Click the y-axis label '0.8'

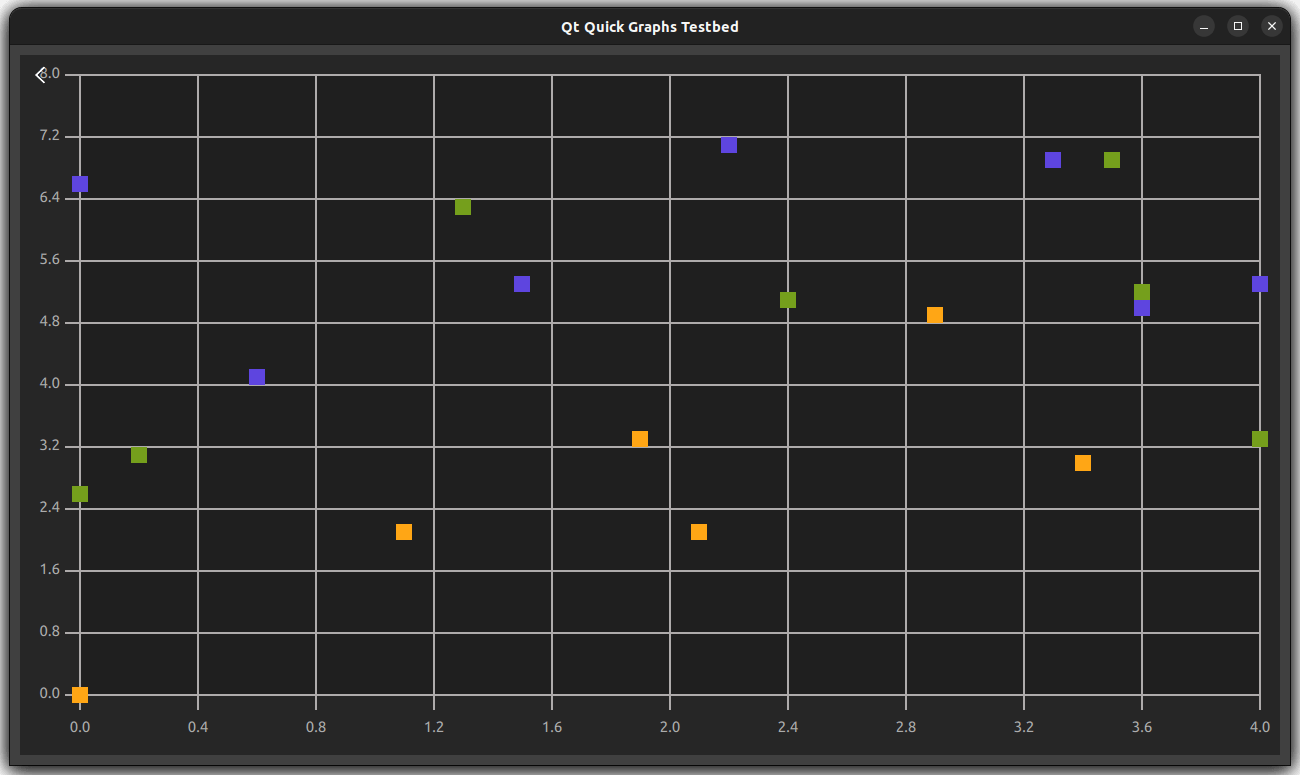click(x=50, y=632)
